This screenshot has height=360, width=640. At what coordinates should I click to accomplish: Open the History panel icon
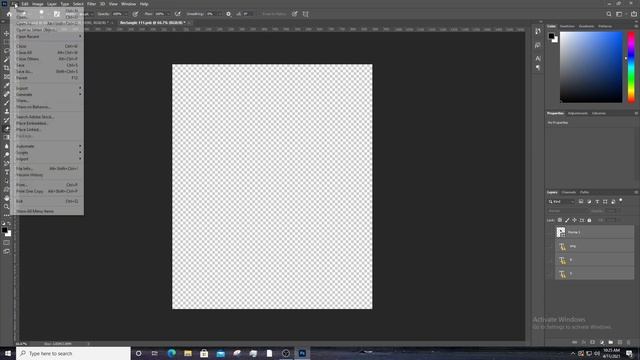[538, 31]
